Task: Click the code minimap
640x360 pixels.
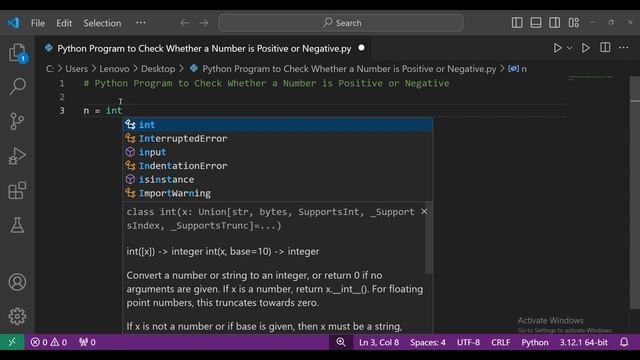Action: pyautogui.click(x=591, y=78)
